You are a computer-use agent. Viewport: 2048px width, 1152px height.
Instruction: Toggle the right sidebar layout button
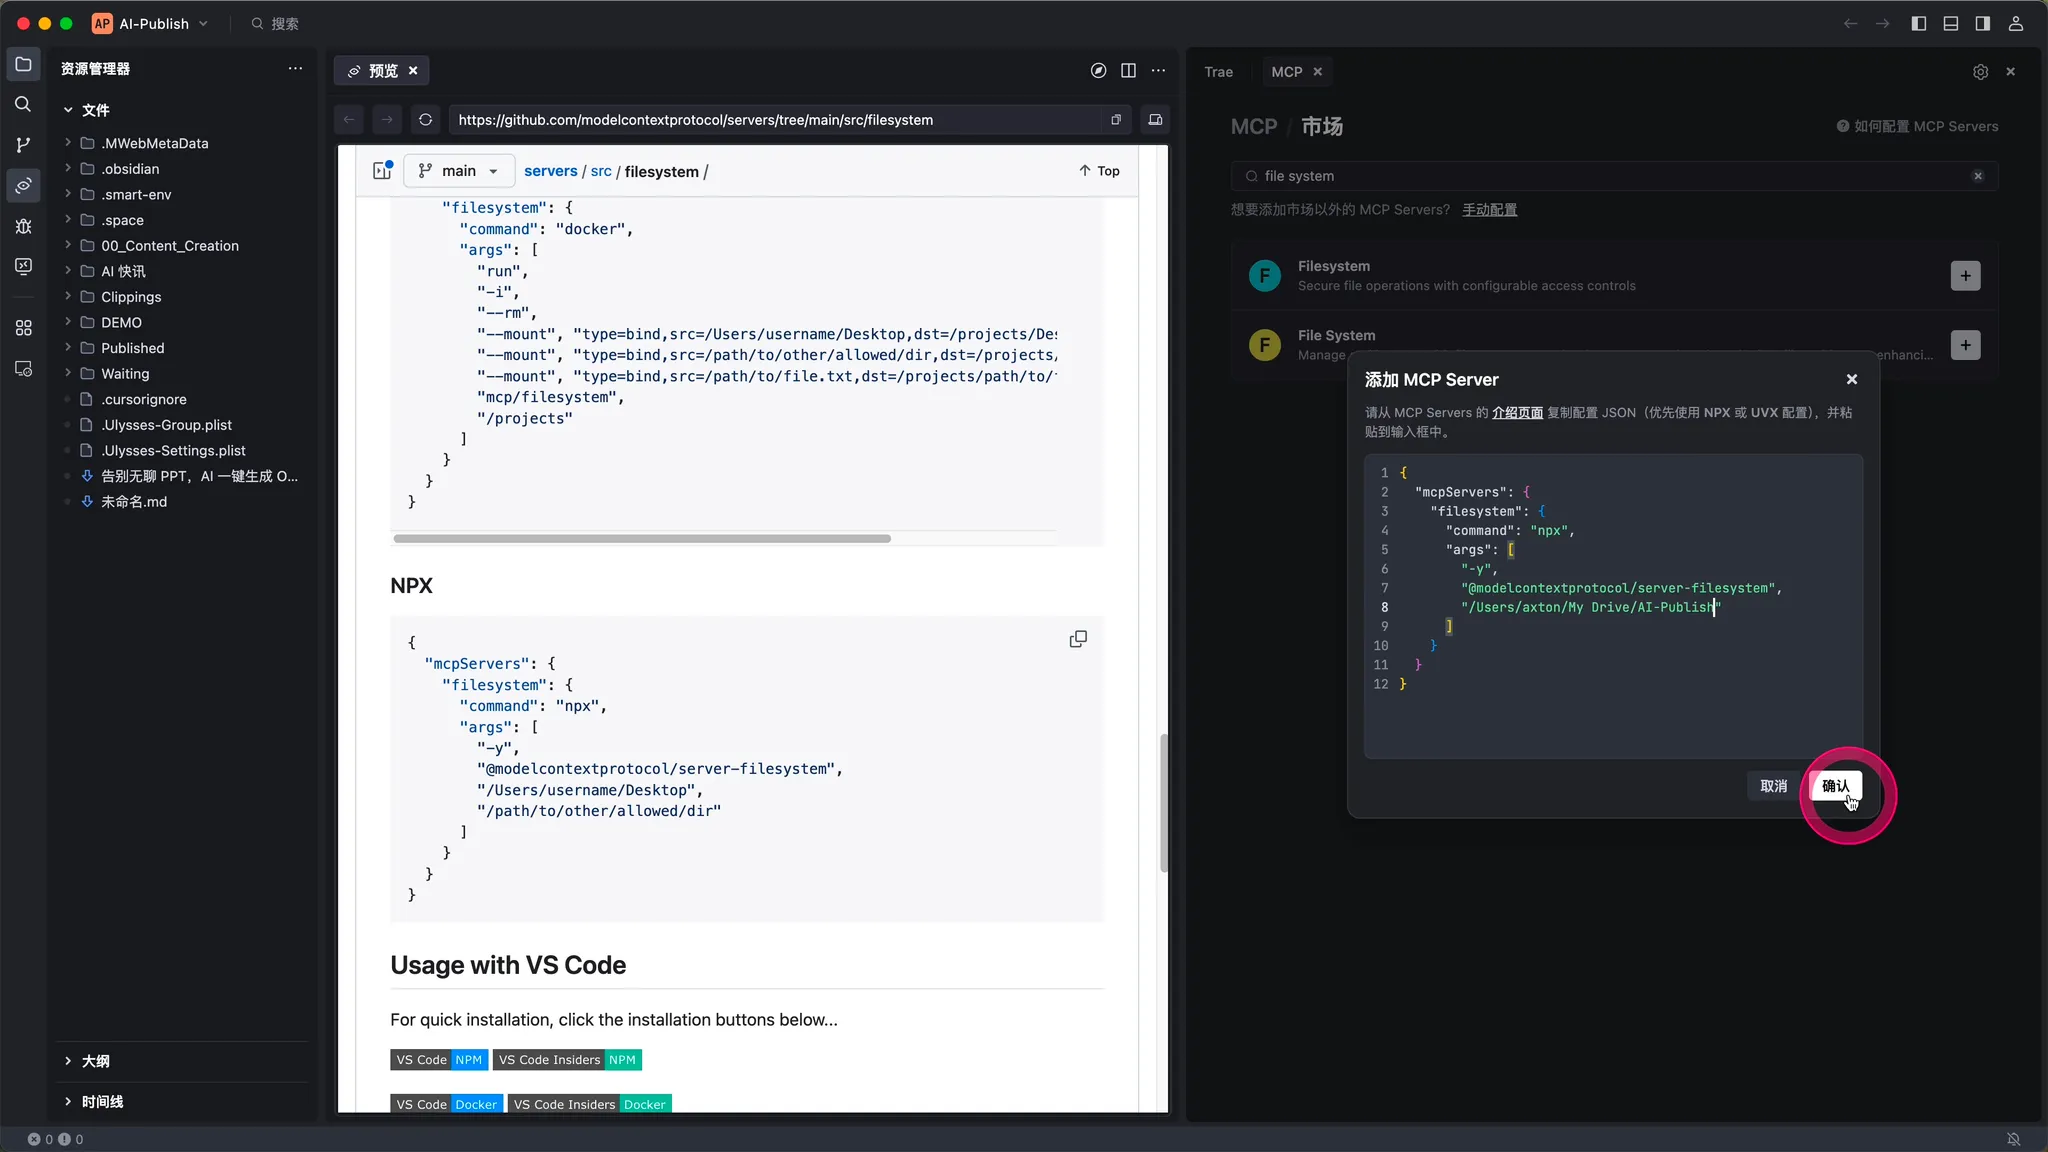(x=1982, y=23)
